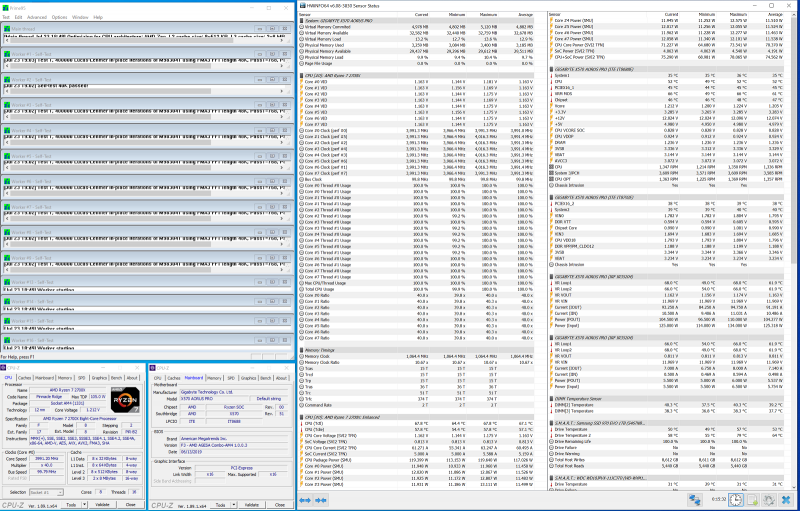Viewport: 800px width, 511px height.
Task: Select the Chipset temperature sensor row
Action: 667,100
